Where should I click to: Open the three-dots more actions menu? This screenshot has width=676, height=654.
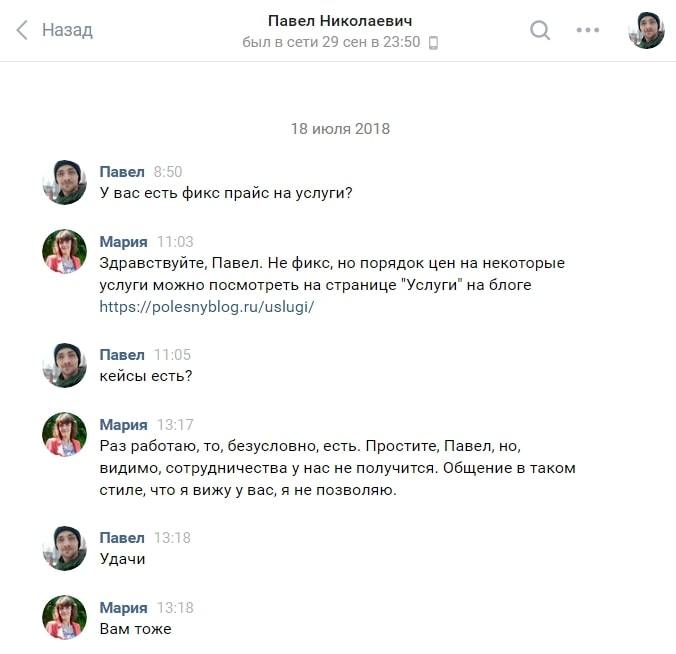tap(588, 30)
